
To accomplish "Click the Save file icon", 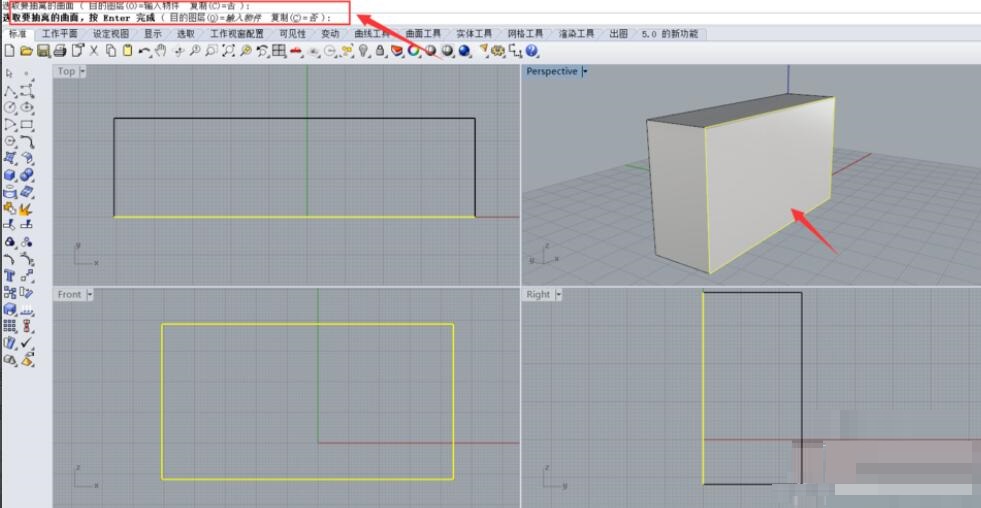I will coord(43,50).
